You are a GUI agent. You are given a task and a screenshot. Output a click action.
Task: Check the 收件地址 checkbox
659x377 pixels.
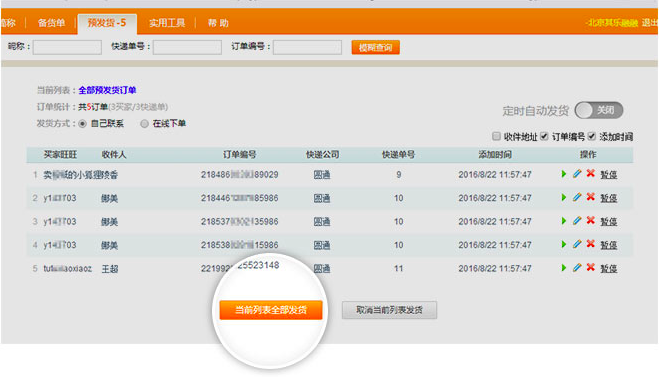496,136
